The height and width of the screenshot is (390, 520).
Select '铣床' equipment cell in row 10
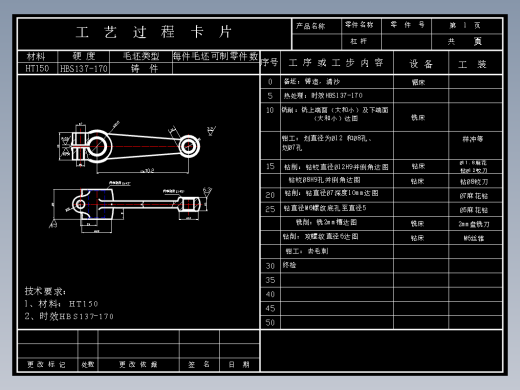point(421,117)
